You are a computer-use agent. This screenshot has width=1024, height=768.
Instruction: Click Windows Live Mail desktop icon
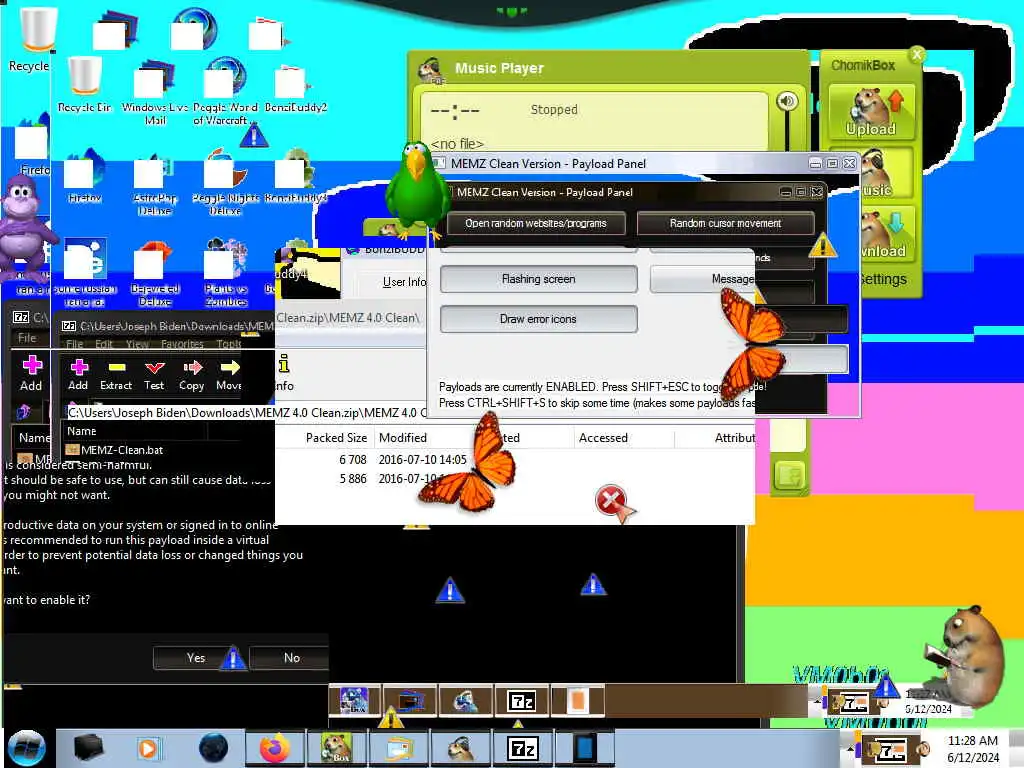click(x=154, y=92)
